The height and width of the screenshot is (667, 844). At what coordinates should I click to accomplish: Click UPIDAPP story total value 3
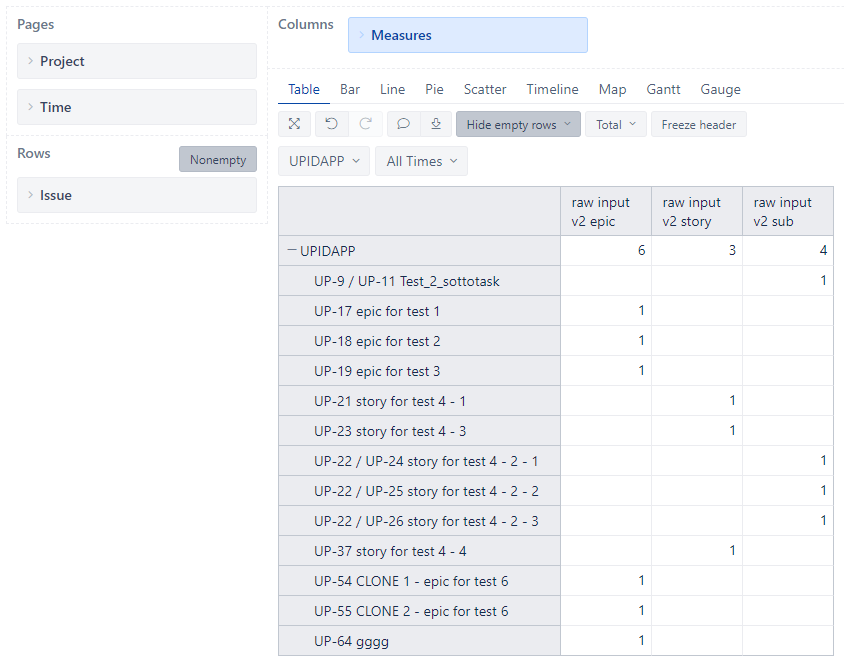click(697, 250)
